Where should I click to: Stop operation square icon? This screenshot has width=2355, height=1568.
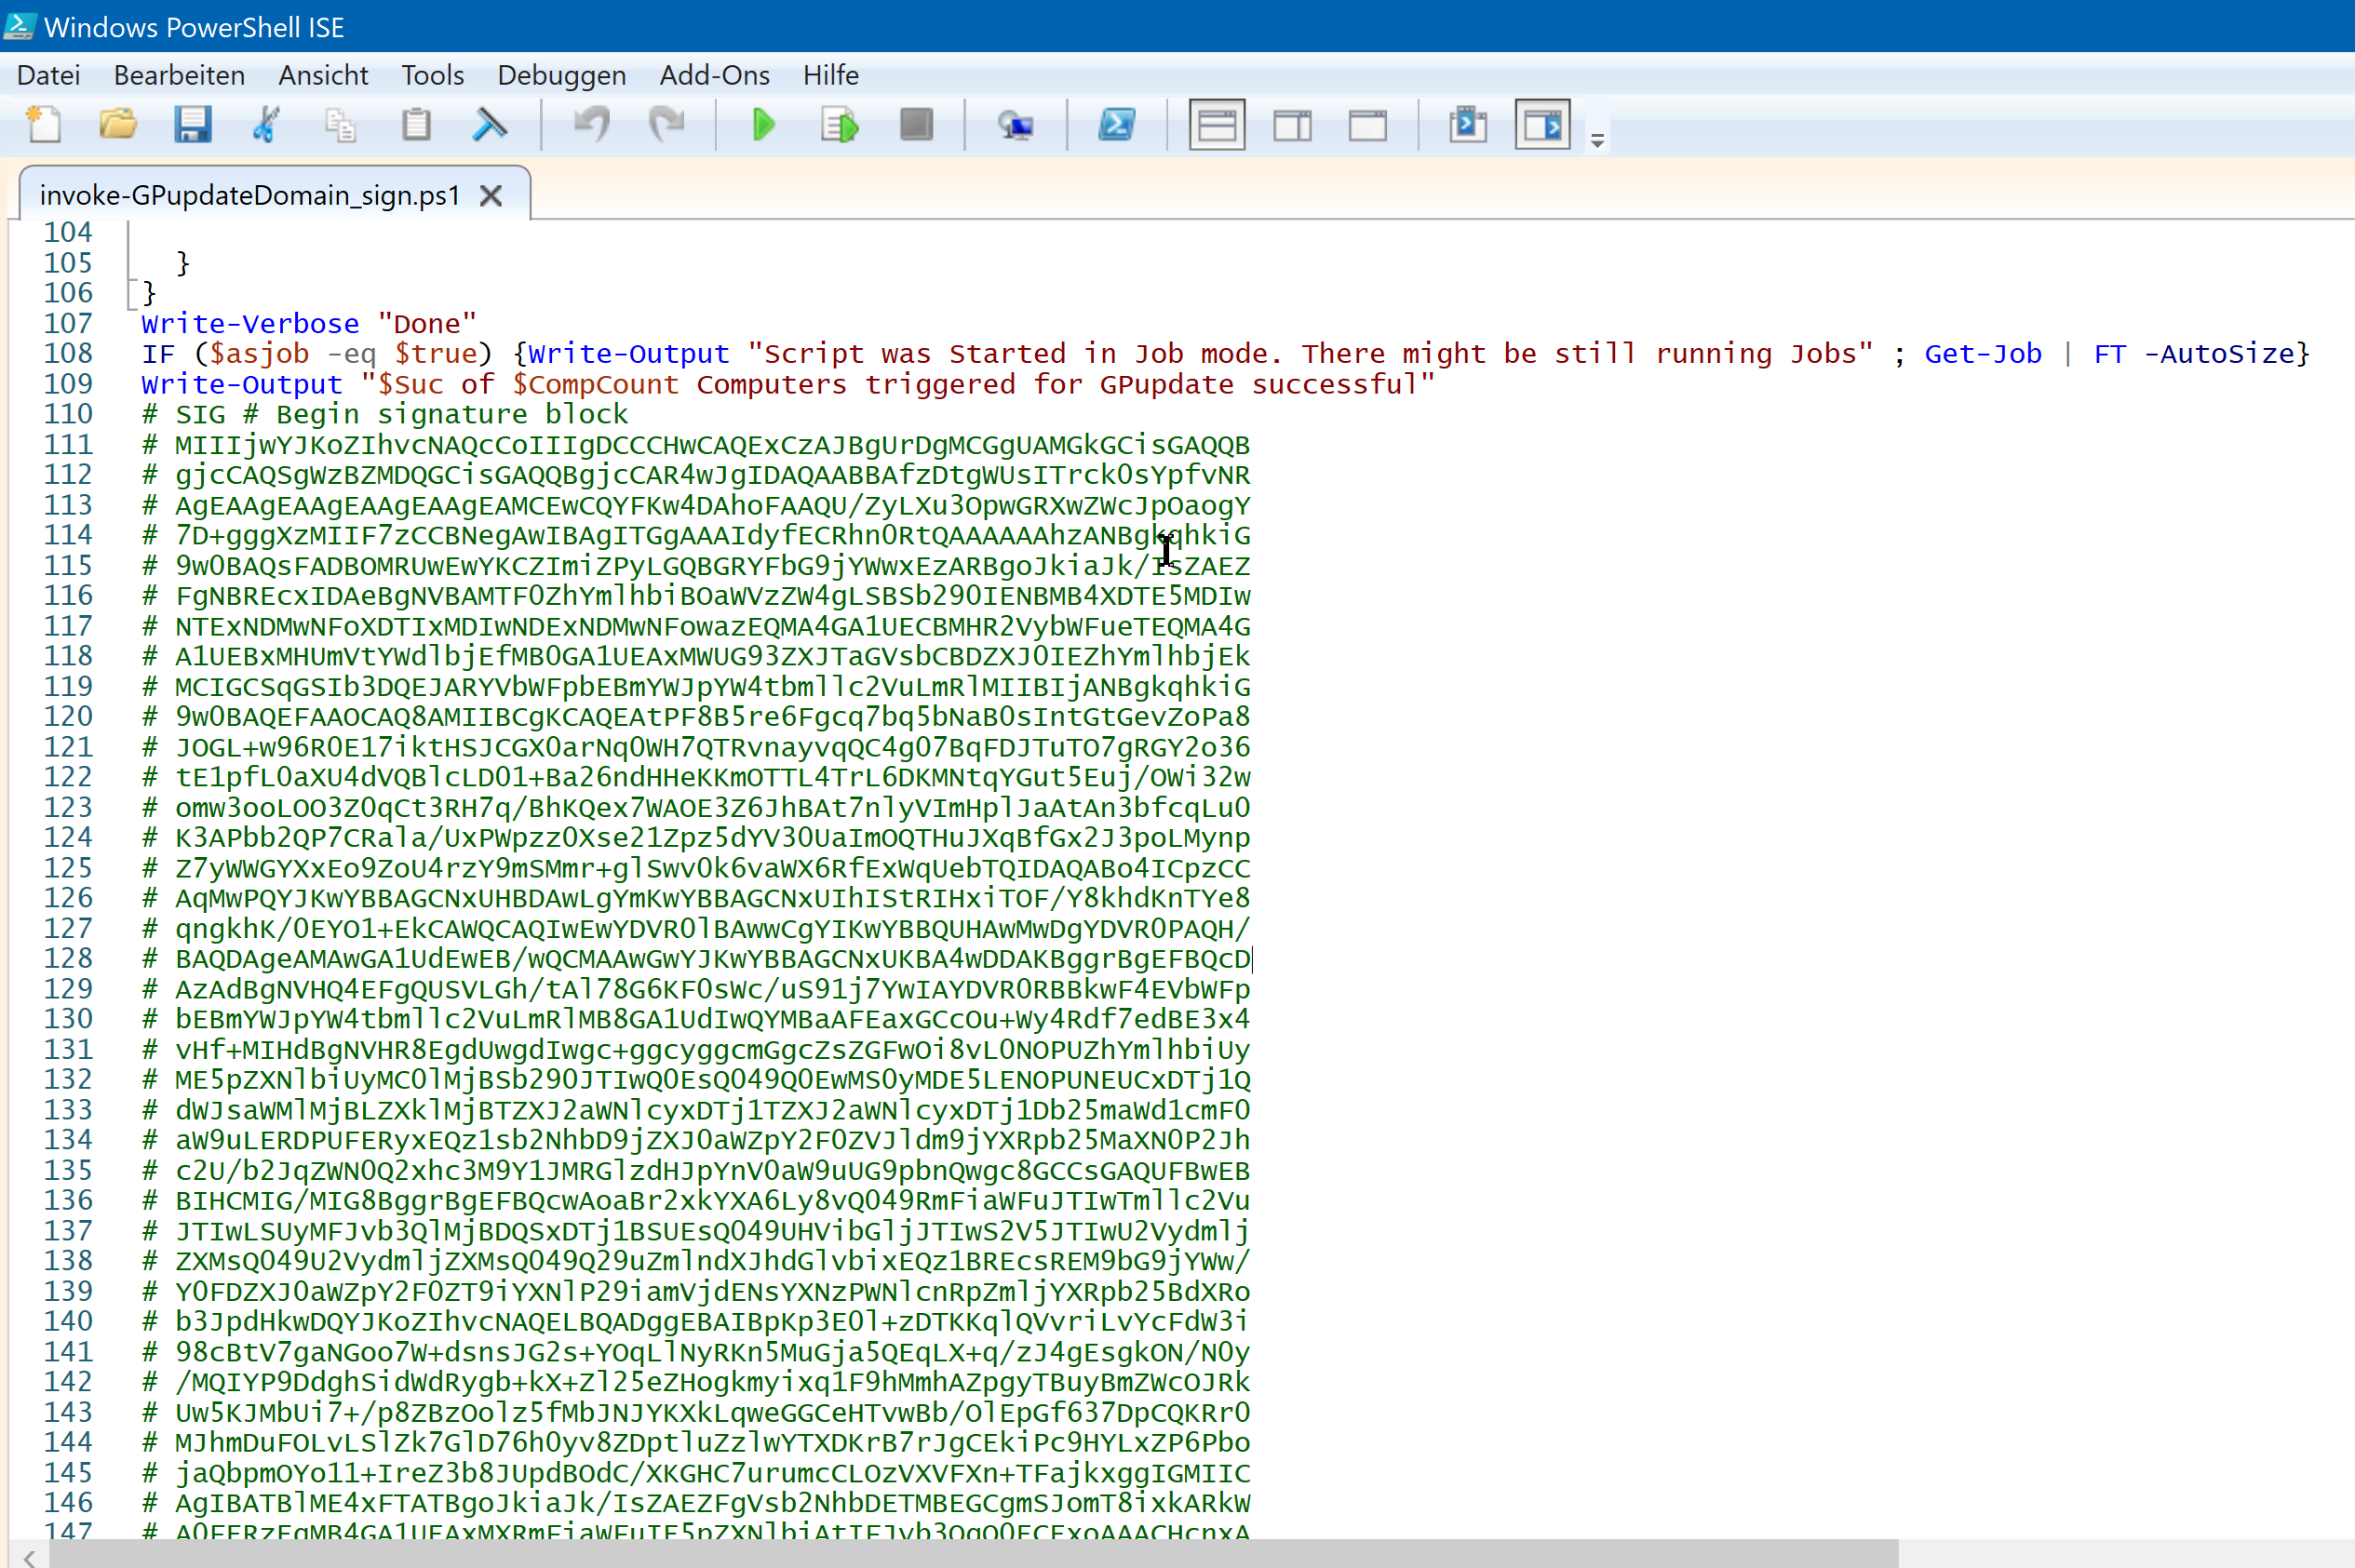pos(916,125)
